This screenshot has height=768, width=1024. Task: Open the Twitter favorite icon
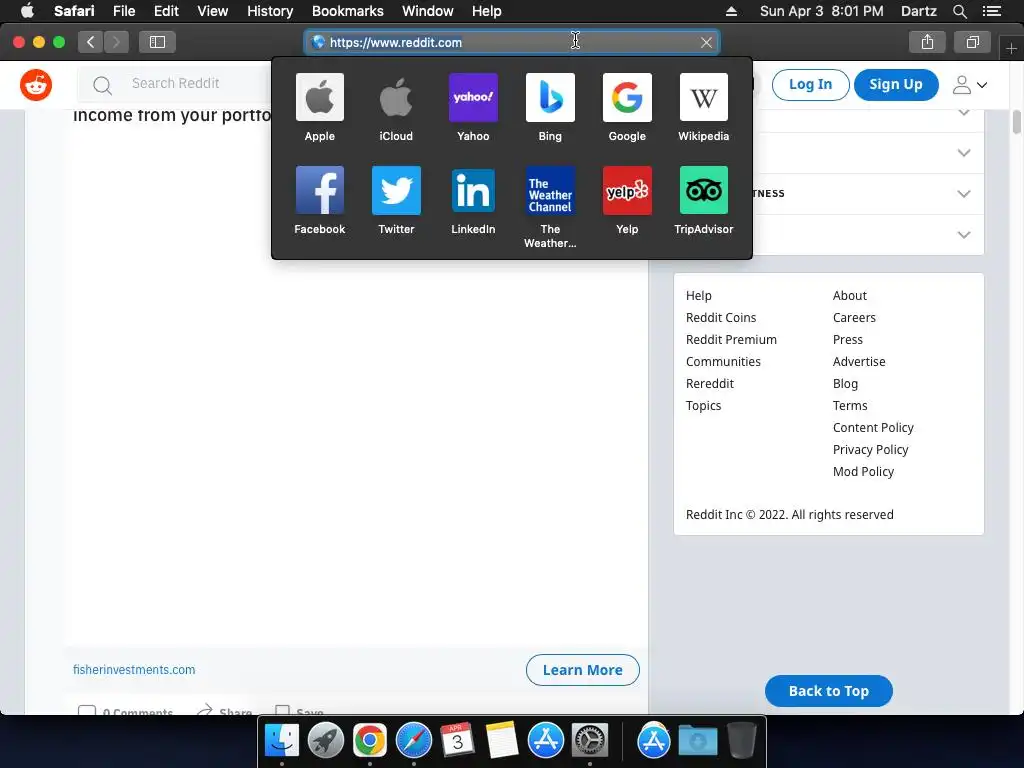(x=396, y=190)
